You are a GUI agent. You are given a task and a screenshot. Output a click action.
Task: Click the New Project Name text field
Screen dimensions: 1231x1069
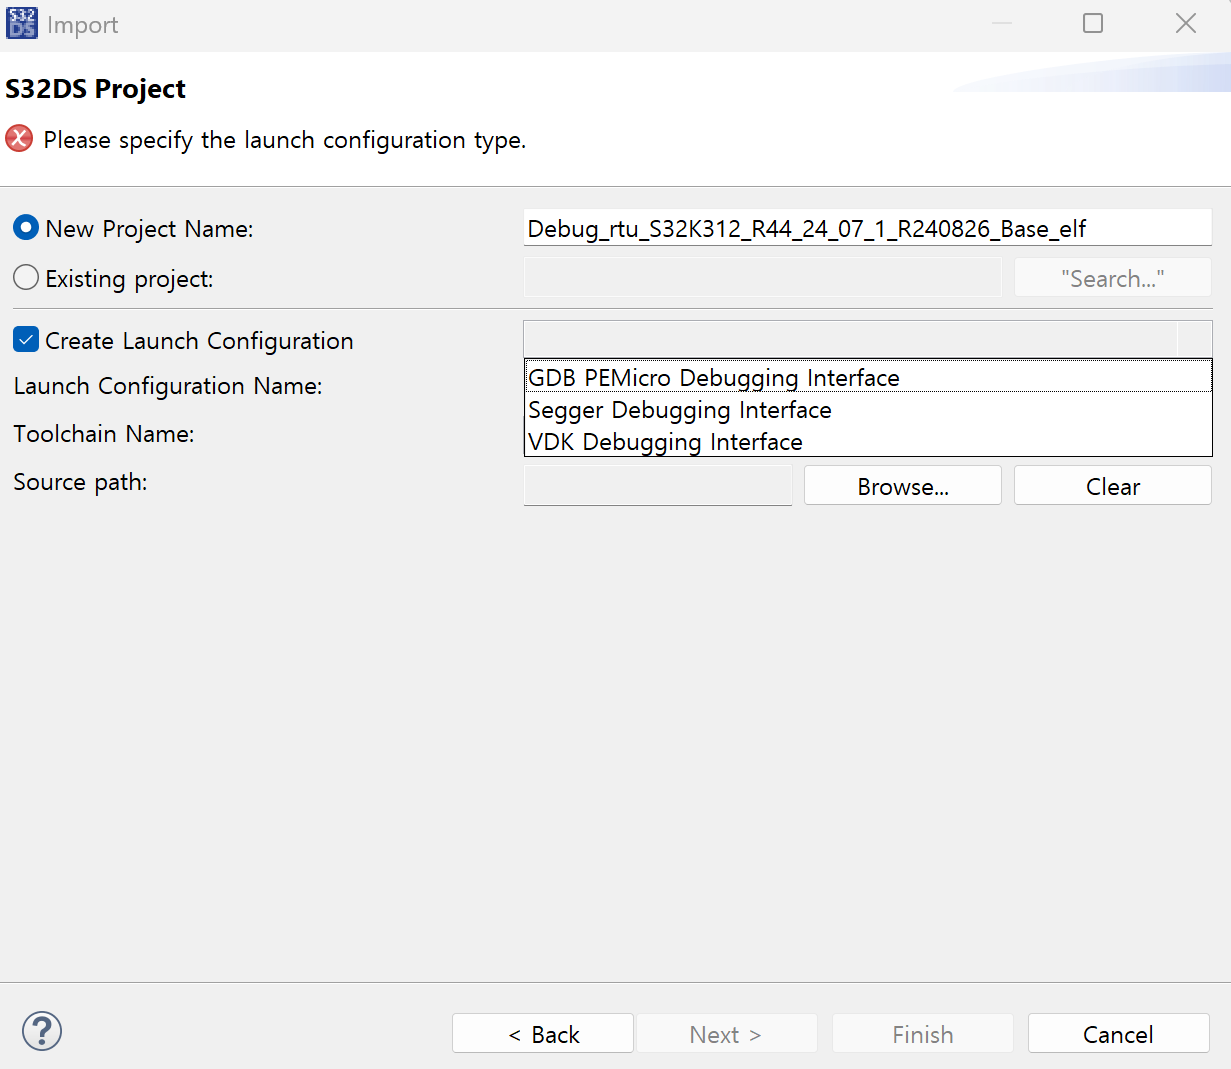(867, 228)
